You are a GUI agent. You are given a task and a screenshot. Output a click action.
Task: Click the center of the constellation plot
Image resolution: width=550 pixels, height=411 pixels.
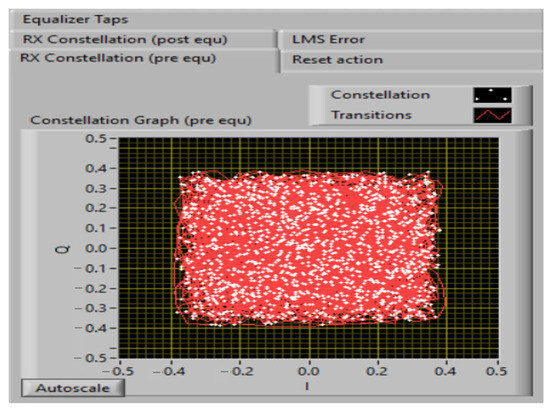pos(309,248)
